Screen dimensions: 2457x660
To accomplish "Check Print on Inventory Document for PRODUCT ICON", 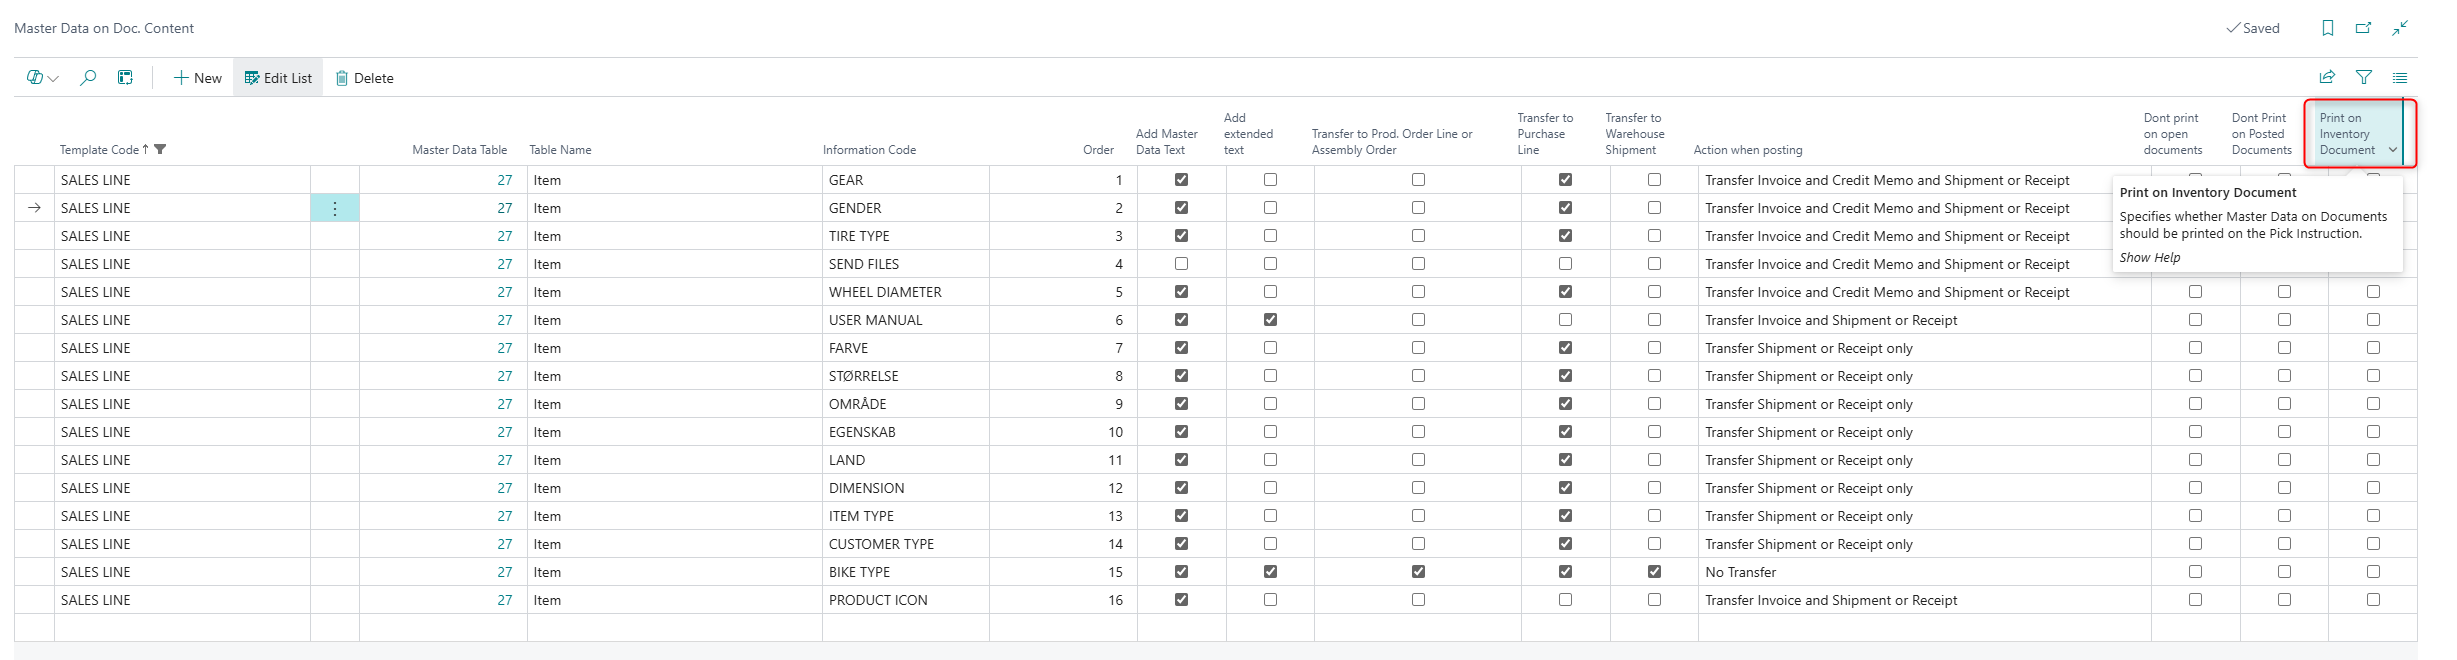I will click(2373, 600).
